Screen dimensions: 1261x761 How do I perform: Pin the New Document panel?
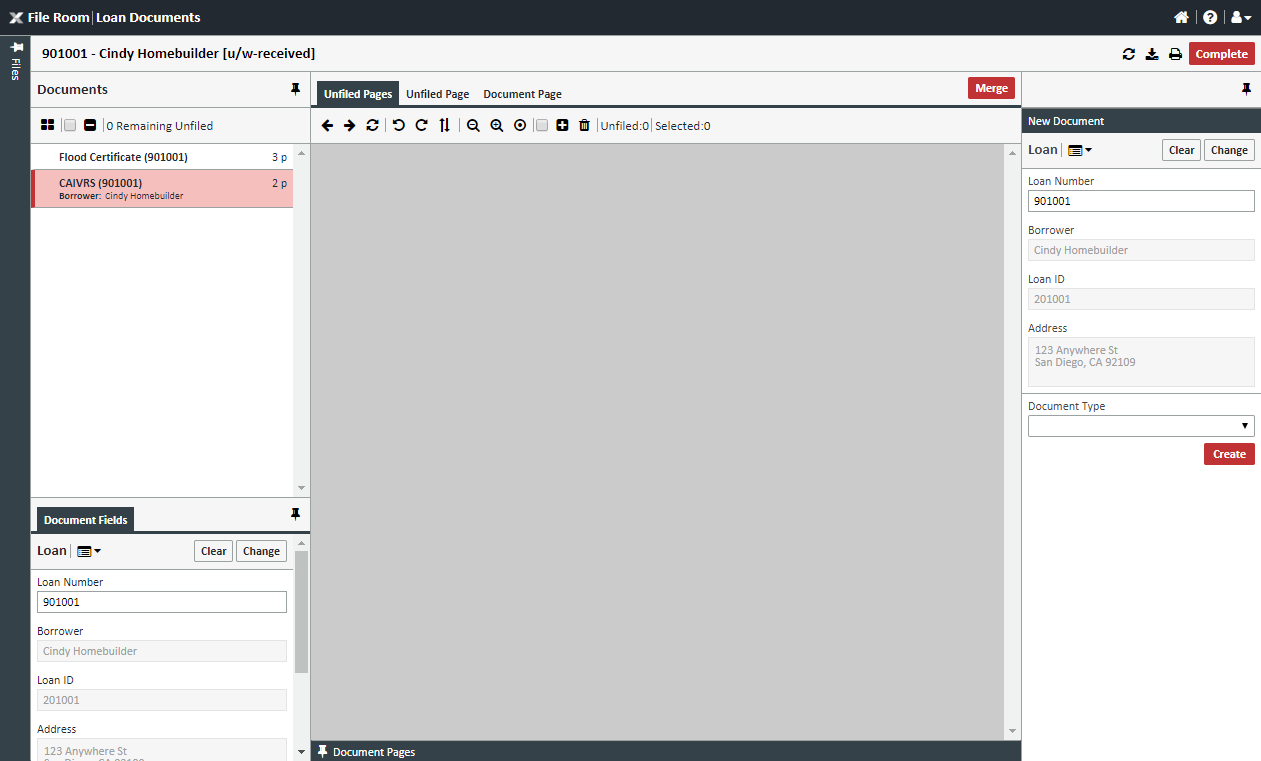(x=1246, y=89)
